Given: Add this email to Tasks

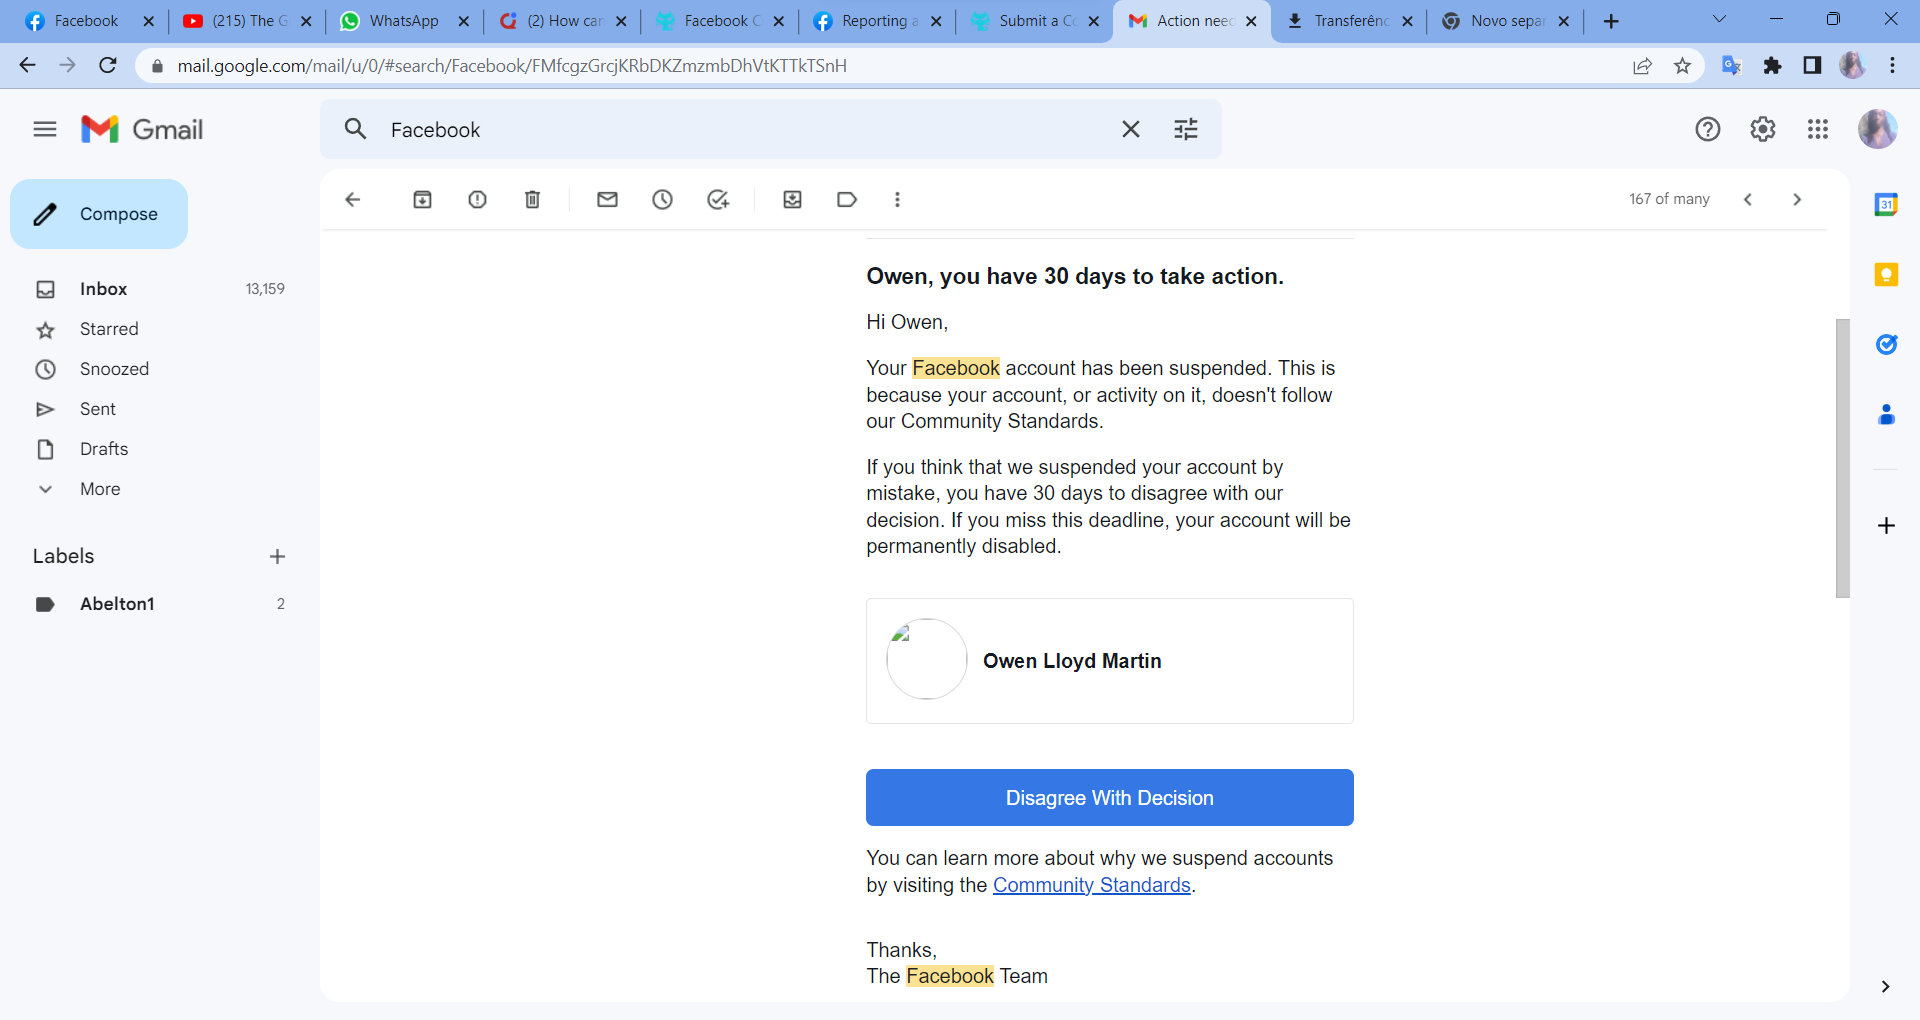Looking at the screenshot, I should 718,200.
